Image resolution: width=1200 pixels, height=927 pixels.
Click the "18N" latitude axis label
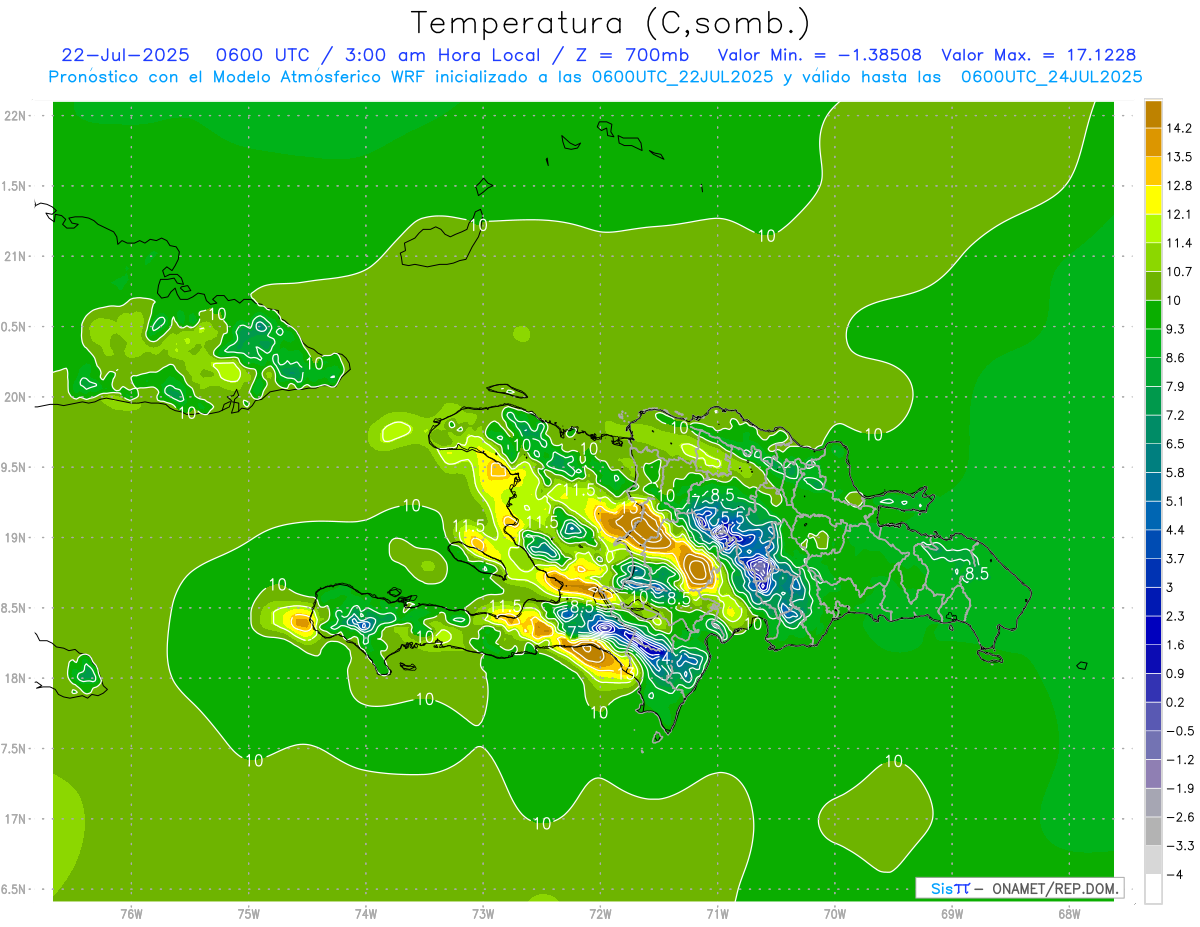click(x=15, y=679)
